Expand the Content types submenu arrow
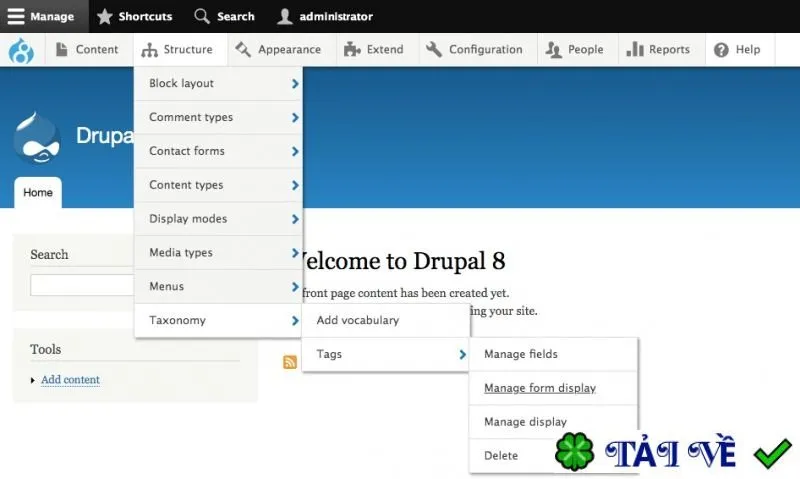The image size is (800, 479). (295, 185)
